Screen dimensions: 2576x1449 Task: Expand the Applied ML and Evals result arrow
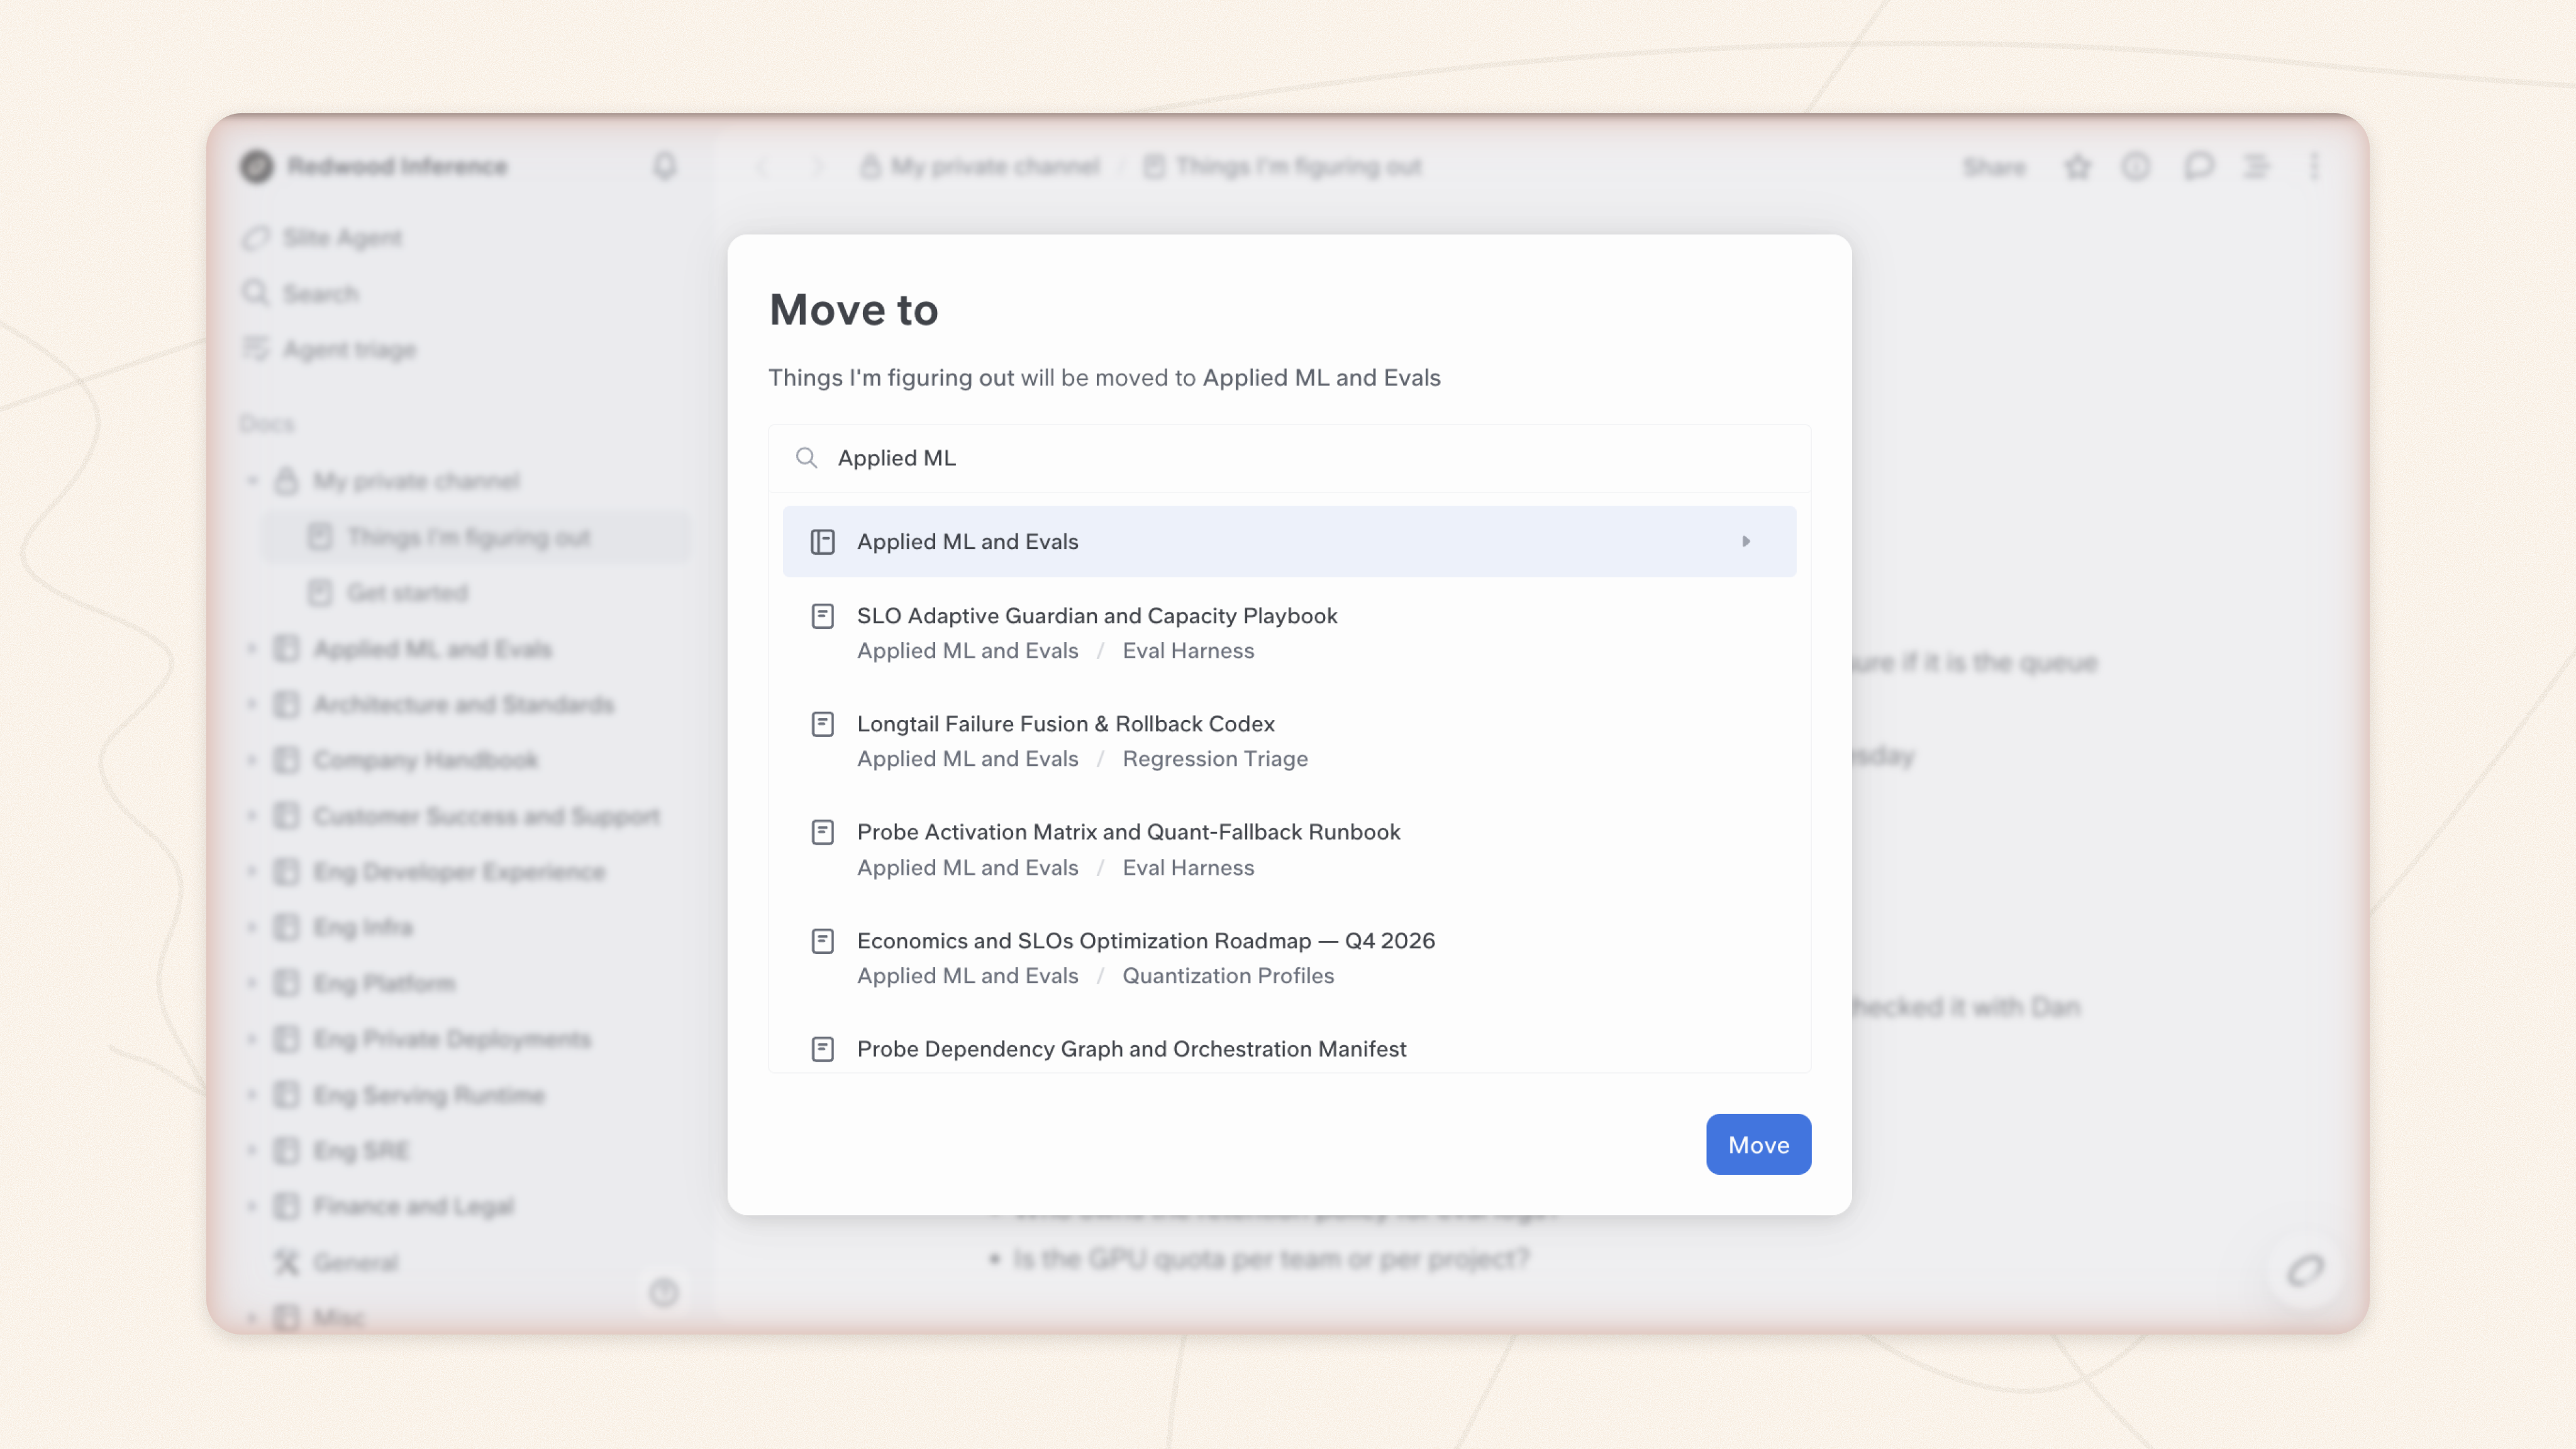(1746, 541)
